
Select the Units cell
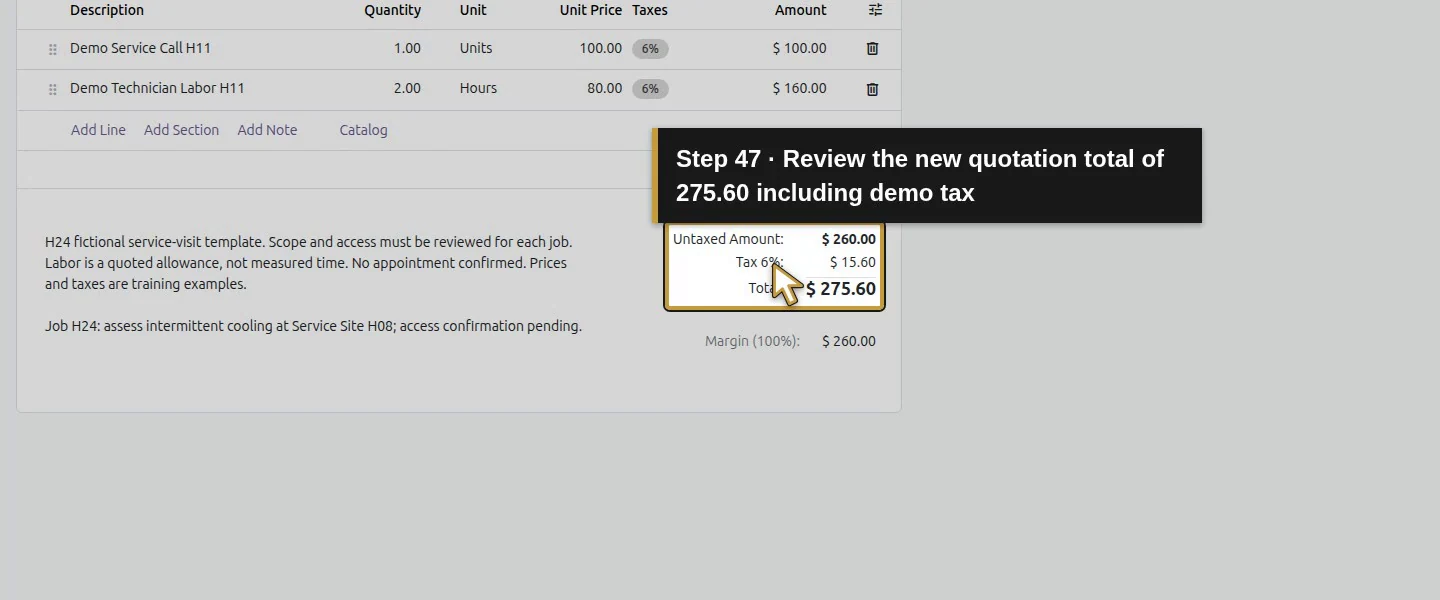[x=476, y=48]
